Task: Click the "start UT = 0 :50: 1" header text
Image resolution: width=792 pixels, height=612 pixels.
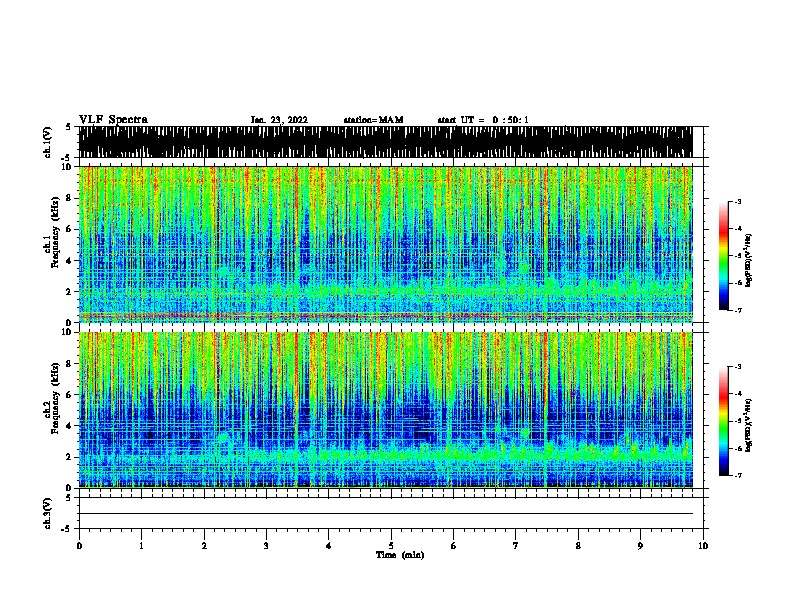Action: [483, 120]
